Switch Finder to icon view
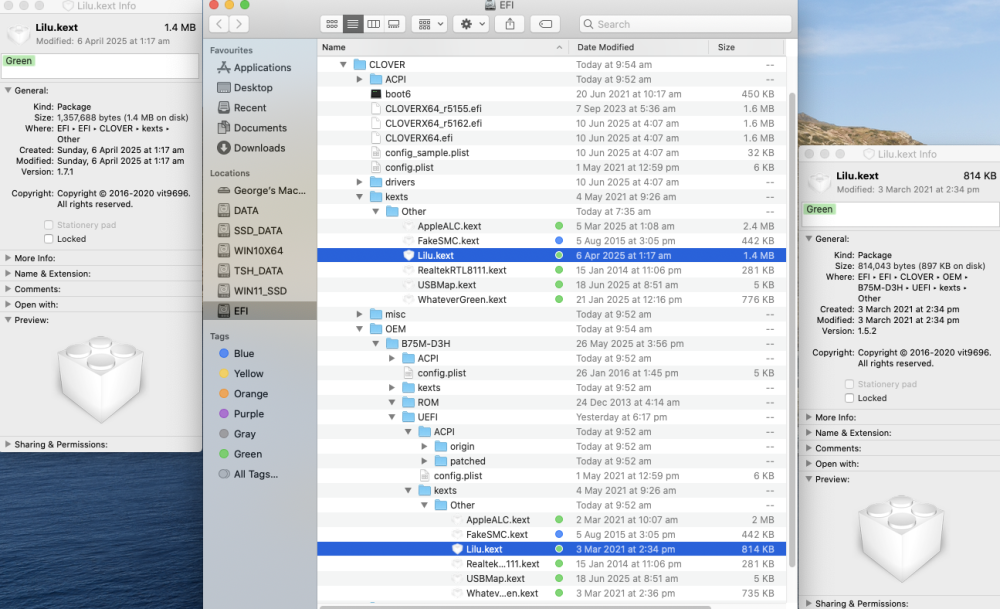 (332, 24)
